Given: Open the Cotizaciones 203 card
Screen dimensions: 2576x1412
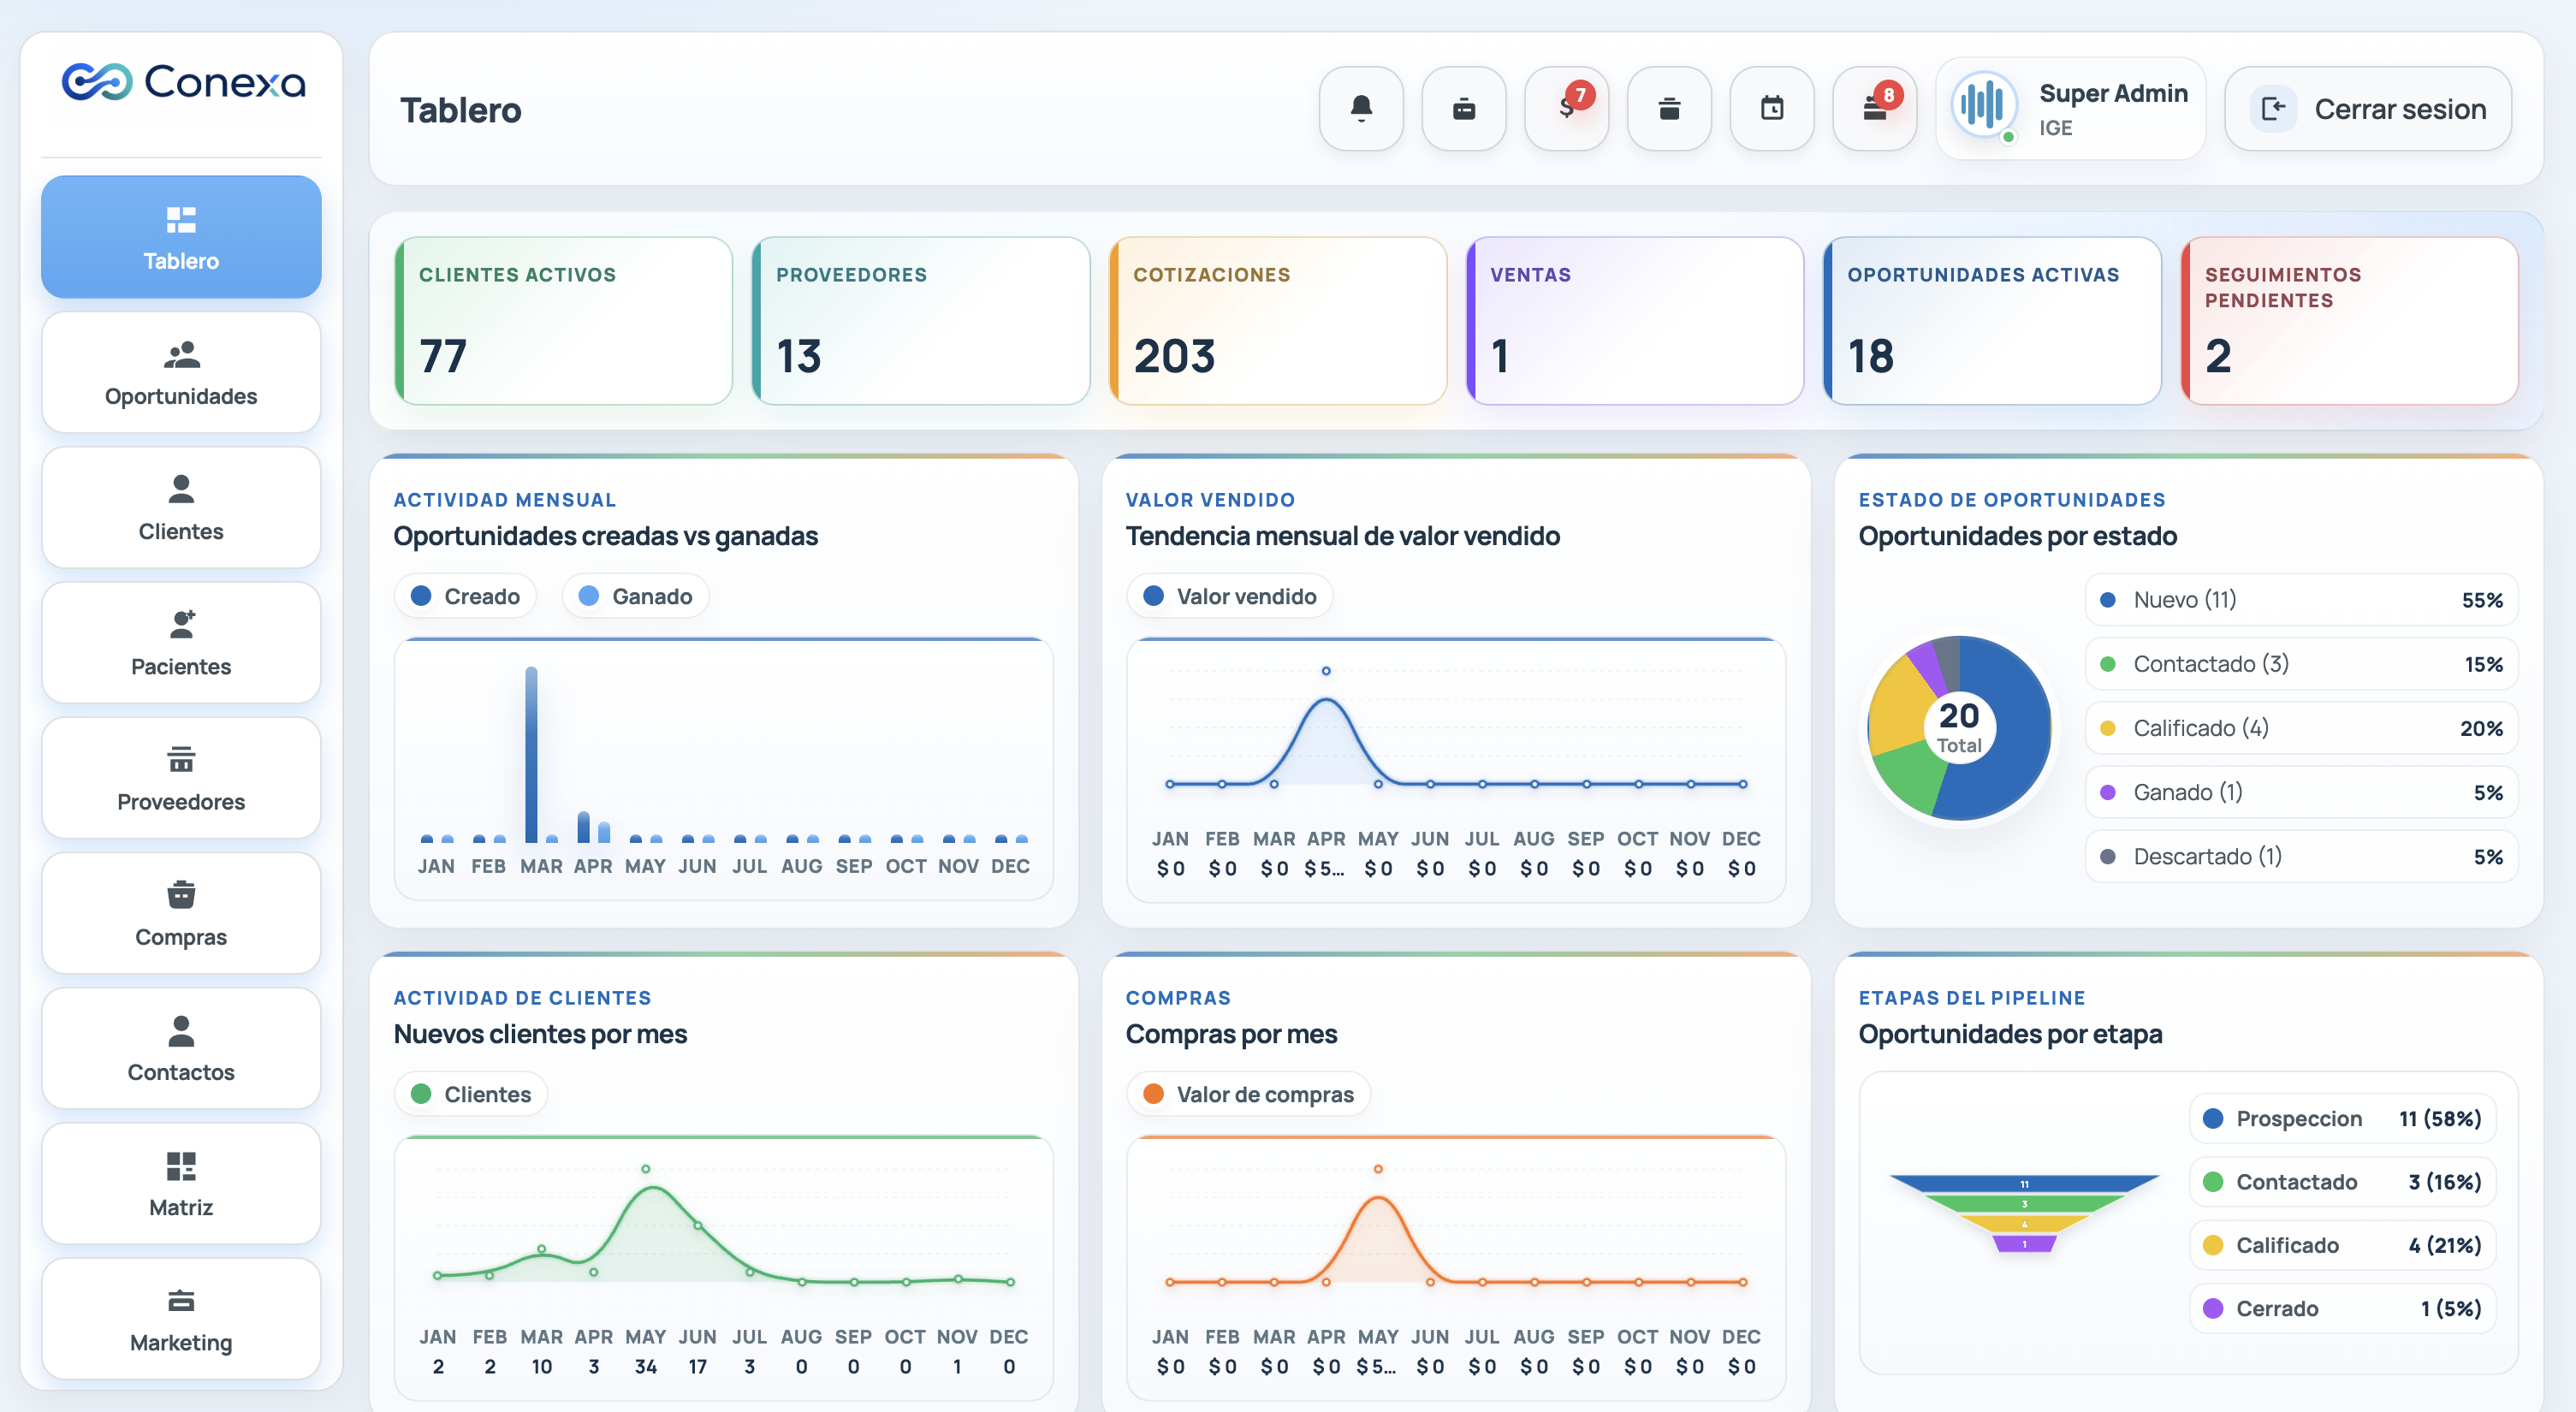Looking at the screenshot, I should (1278, 321).
